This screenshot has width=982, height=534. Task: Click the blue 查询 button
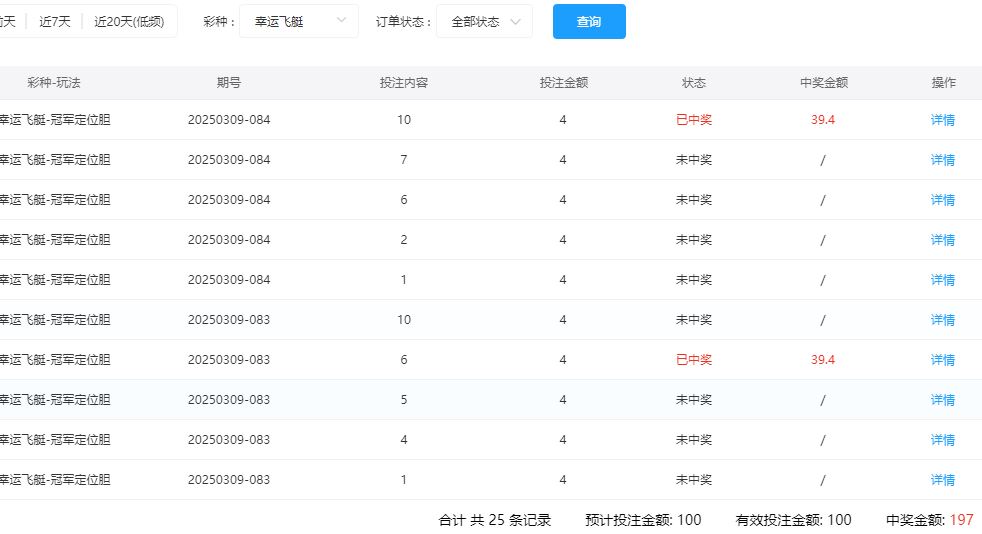[x=589, y=21]
